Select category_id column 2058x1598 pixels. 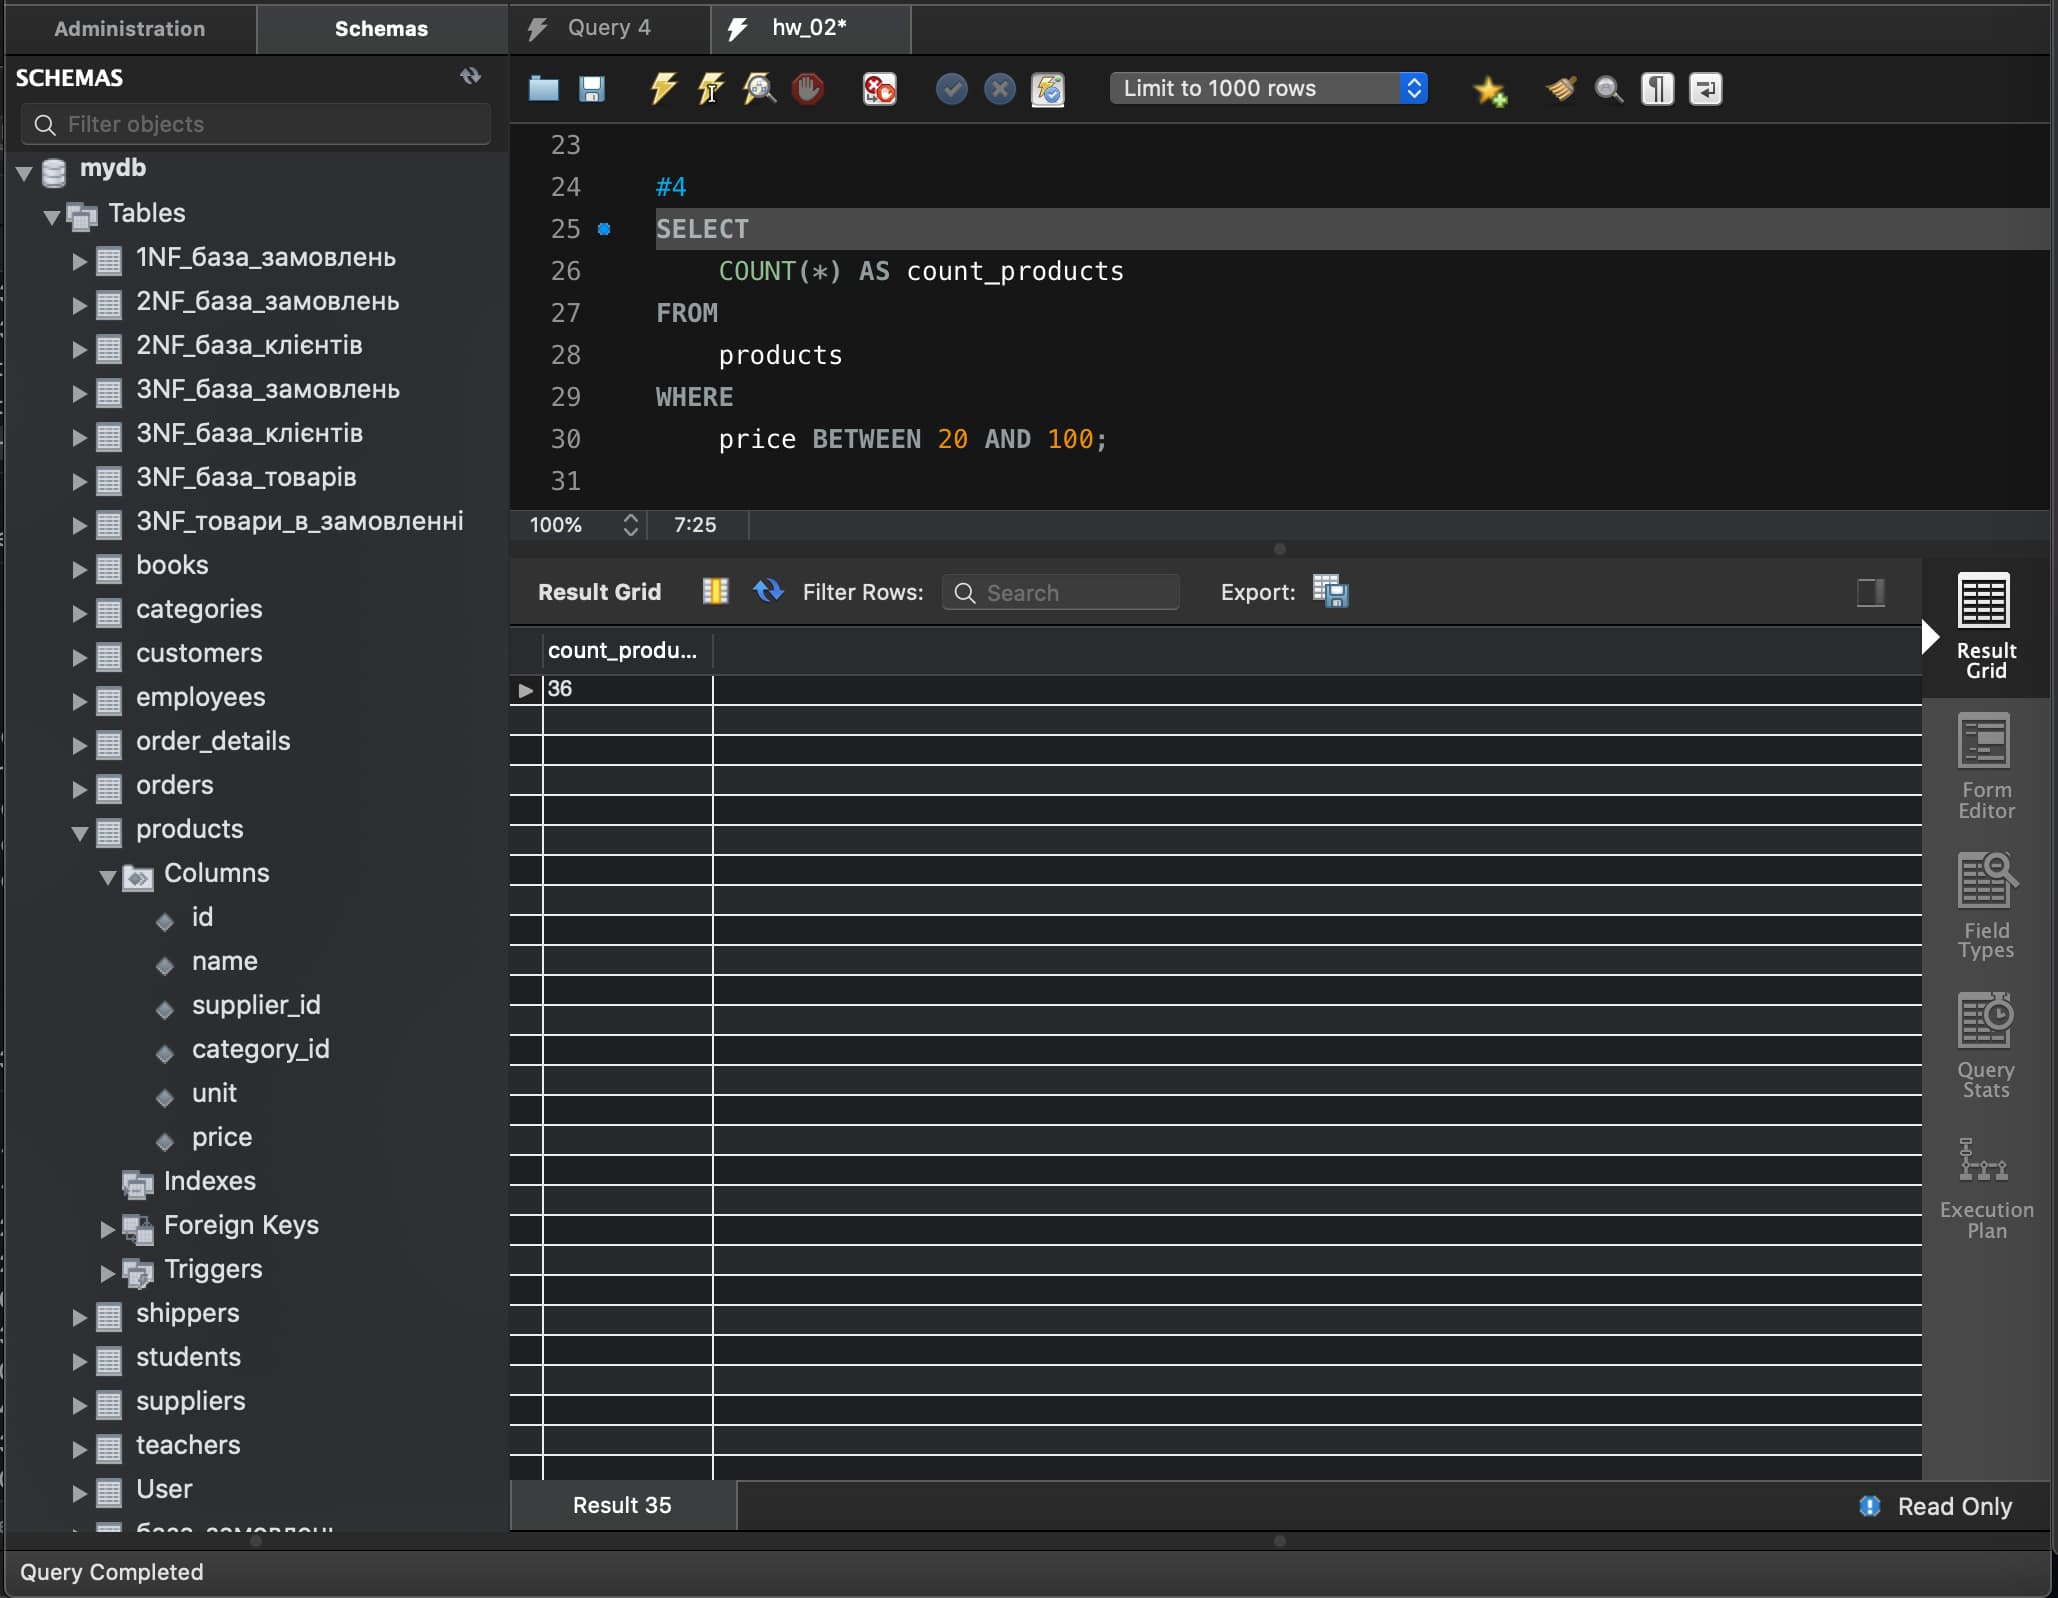point(260,1049)
